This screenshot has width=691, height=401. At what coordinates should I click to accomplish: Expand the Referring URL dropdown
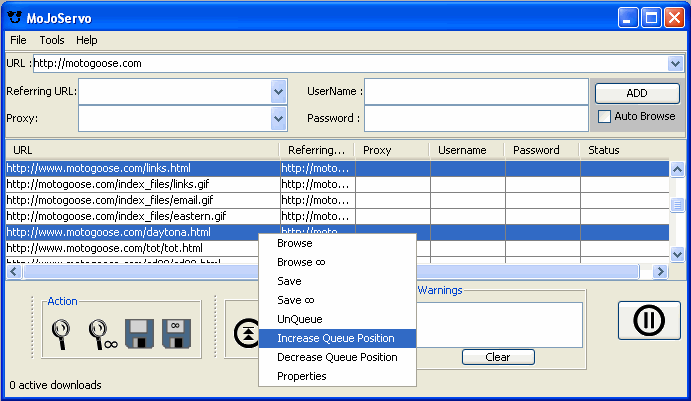(x=278, y=92)
